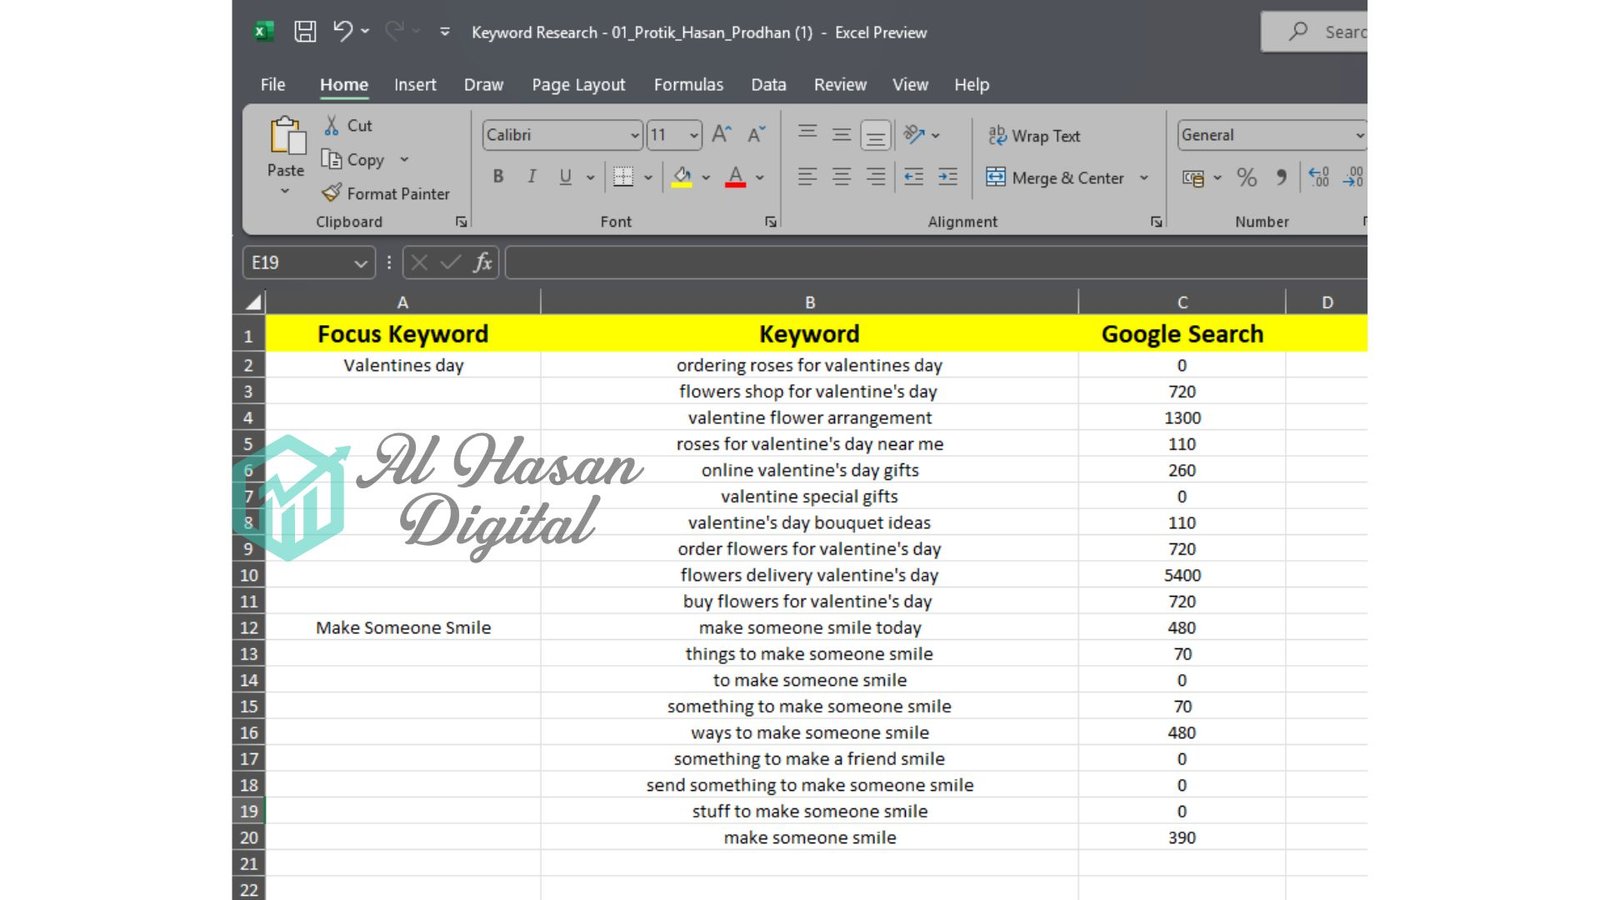Click Middle Align icon
Image resolution: width=1600 pixels, height=900 pixels.
(842, 133)
